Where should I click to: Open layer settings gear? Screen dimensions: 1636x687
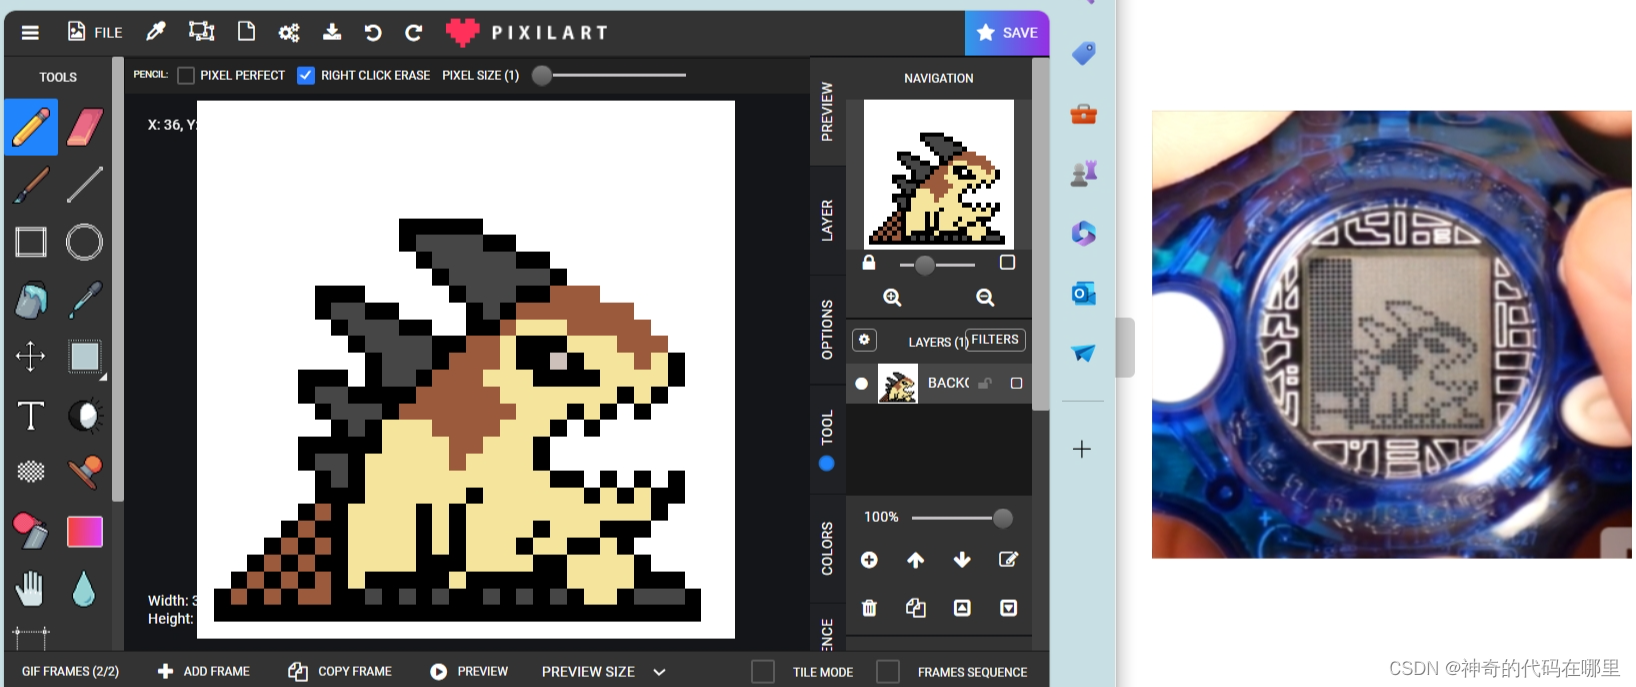pyautogui.click(x=864, y=340)
